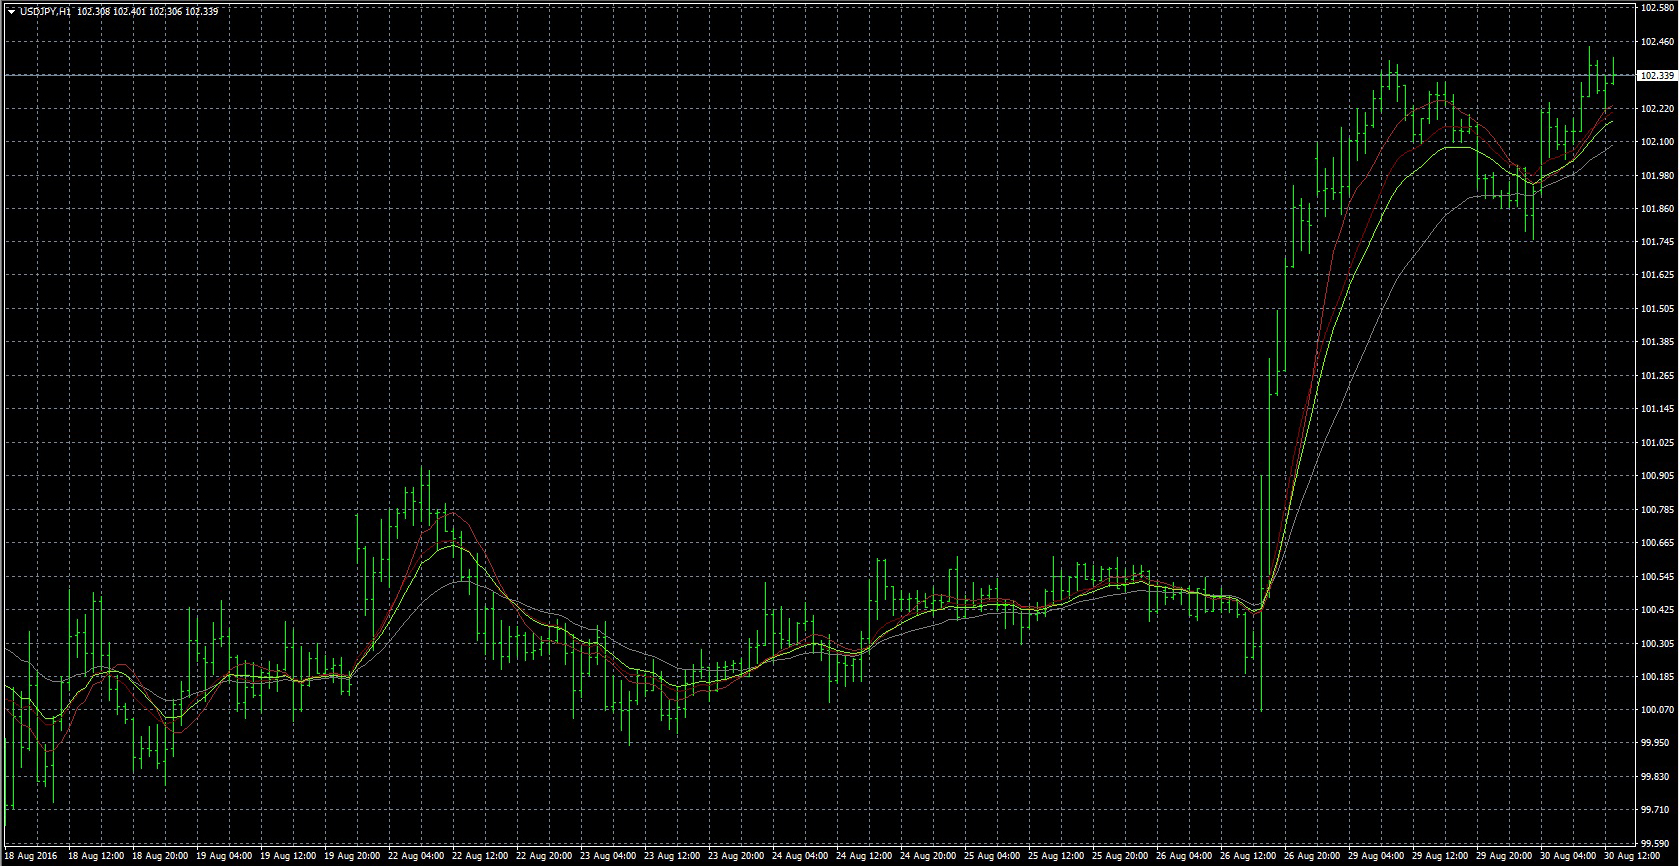Select the 102.308 open price value

click(x=94, y=12)
